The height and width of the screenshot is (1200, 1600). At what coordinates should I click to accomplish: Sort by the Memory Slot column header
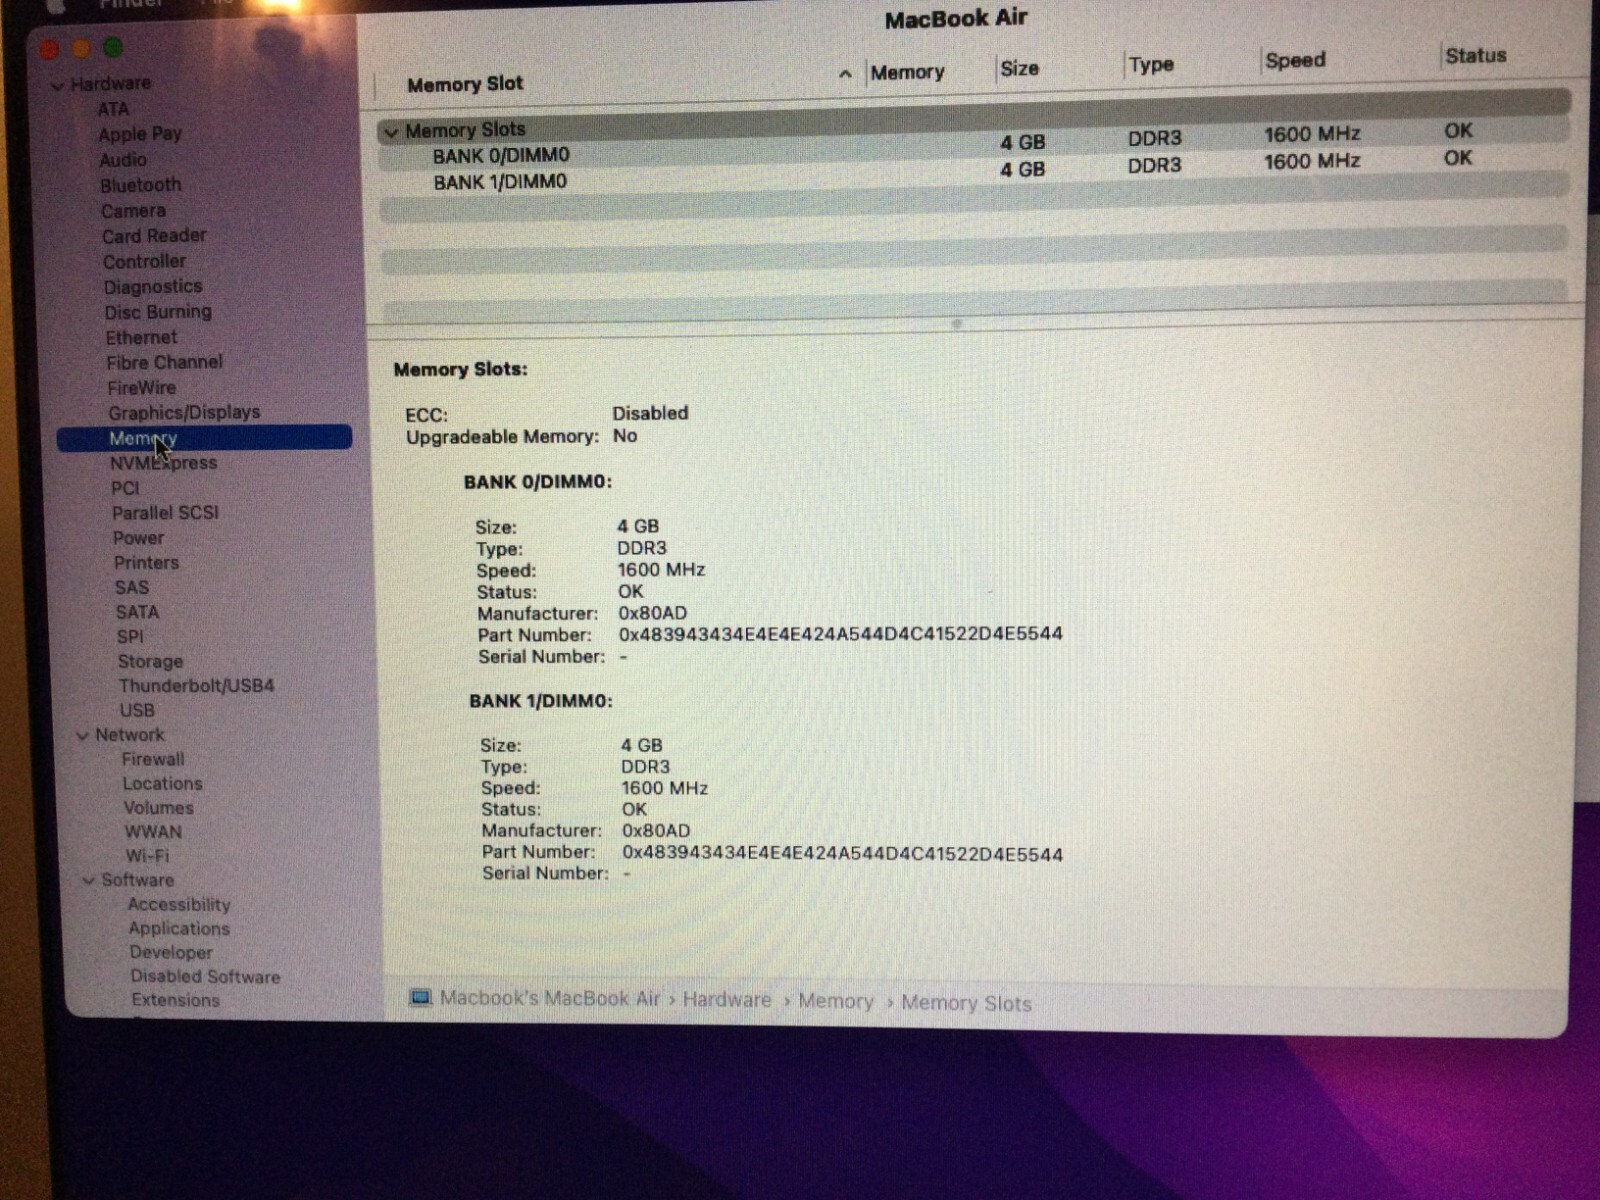465,84
